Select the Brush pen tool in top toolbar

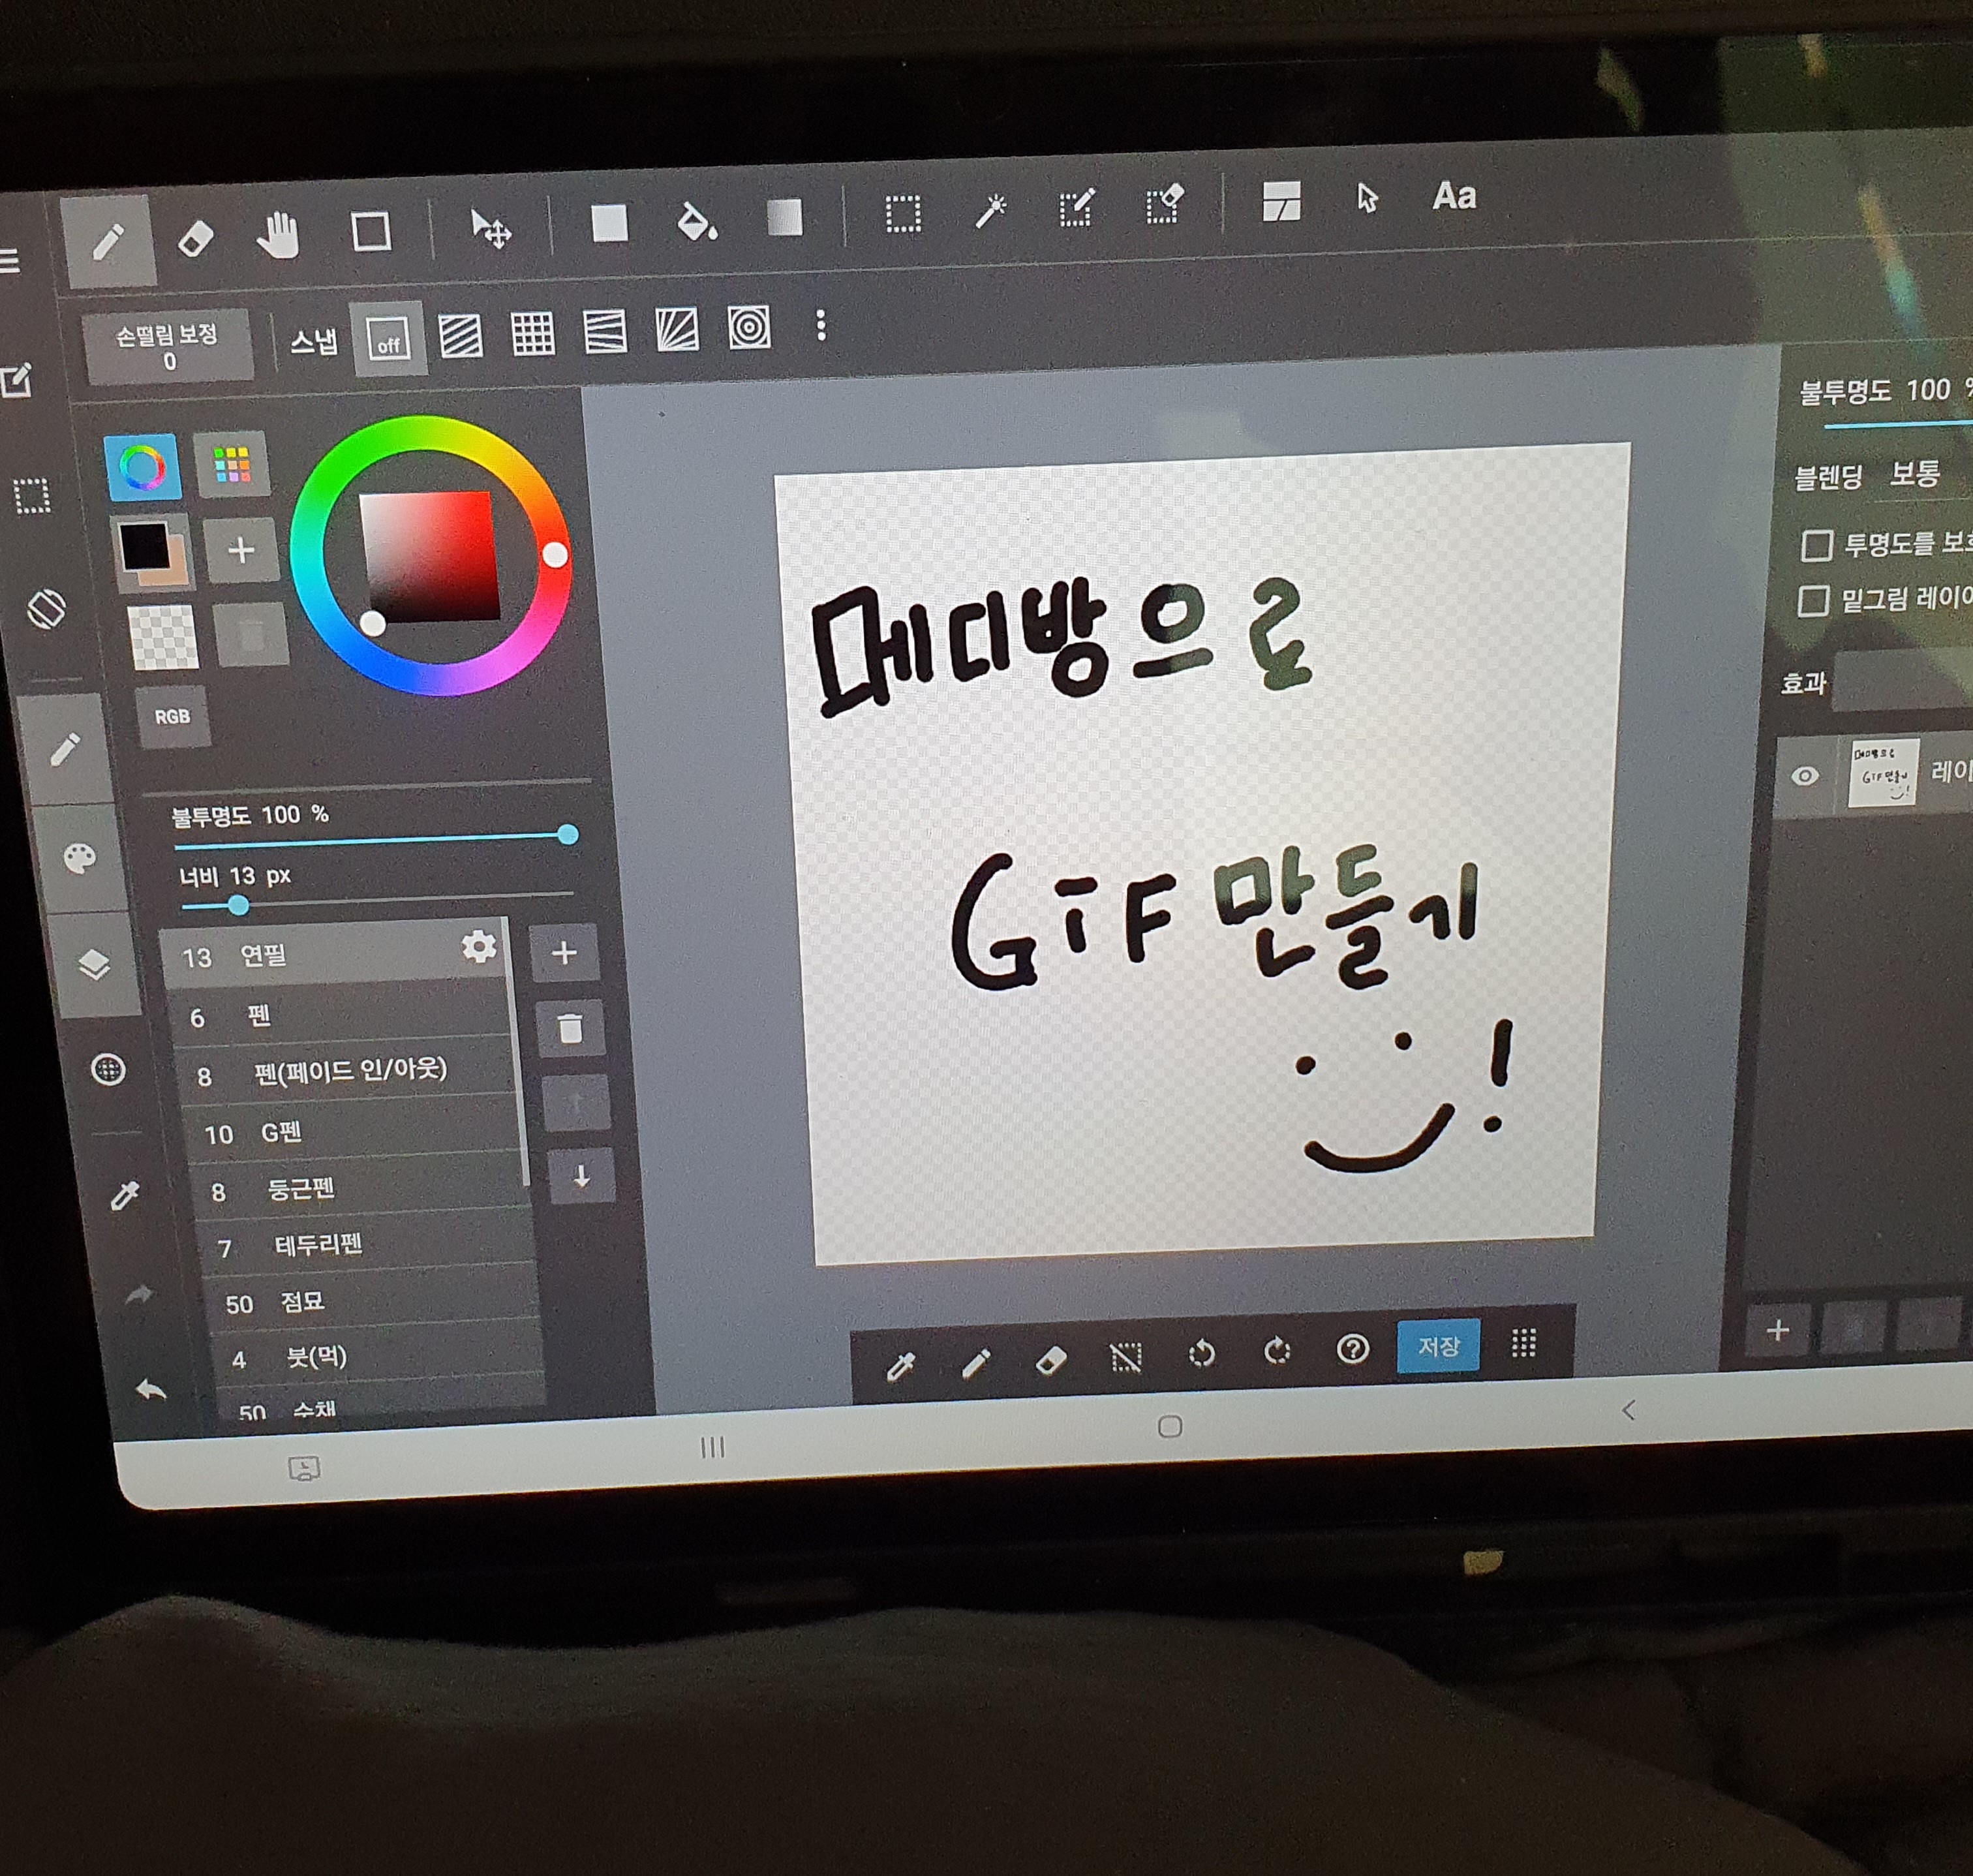point(108,241)
